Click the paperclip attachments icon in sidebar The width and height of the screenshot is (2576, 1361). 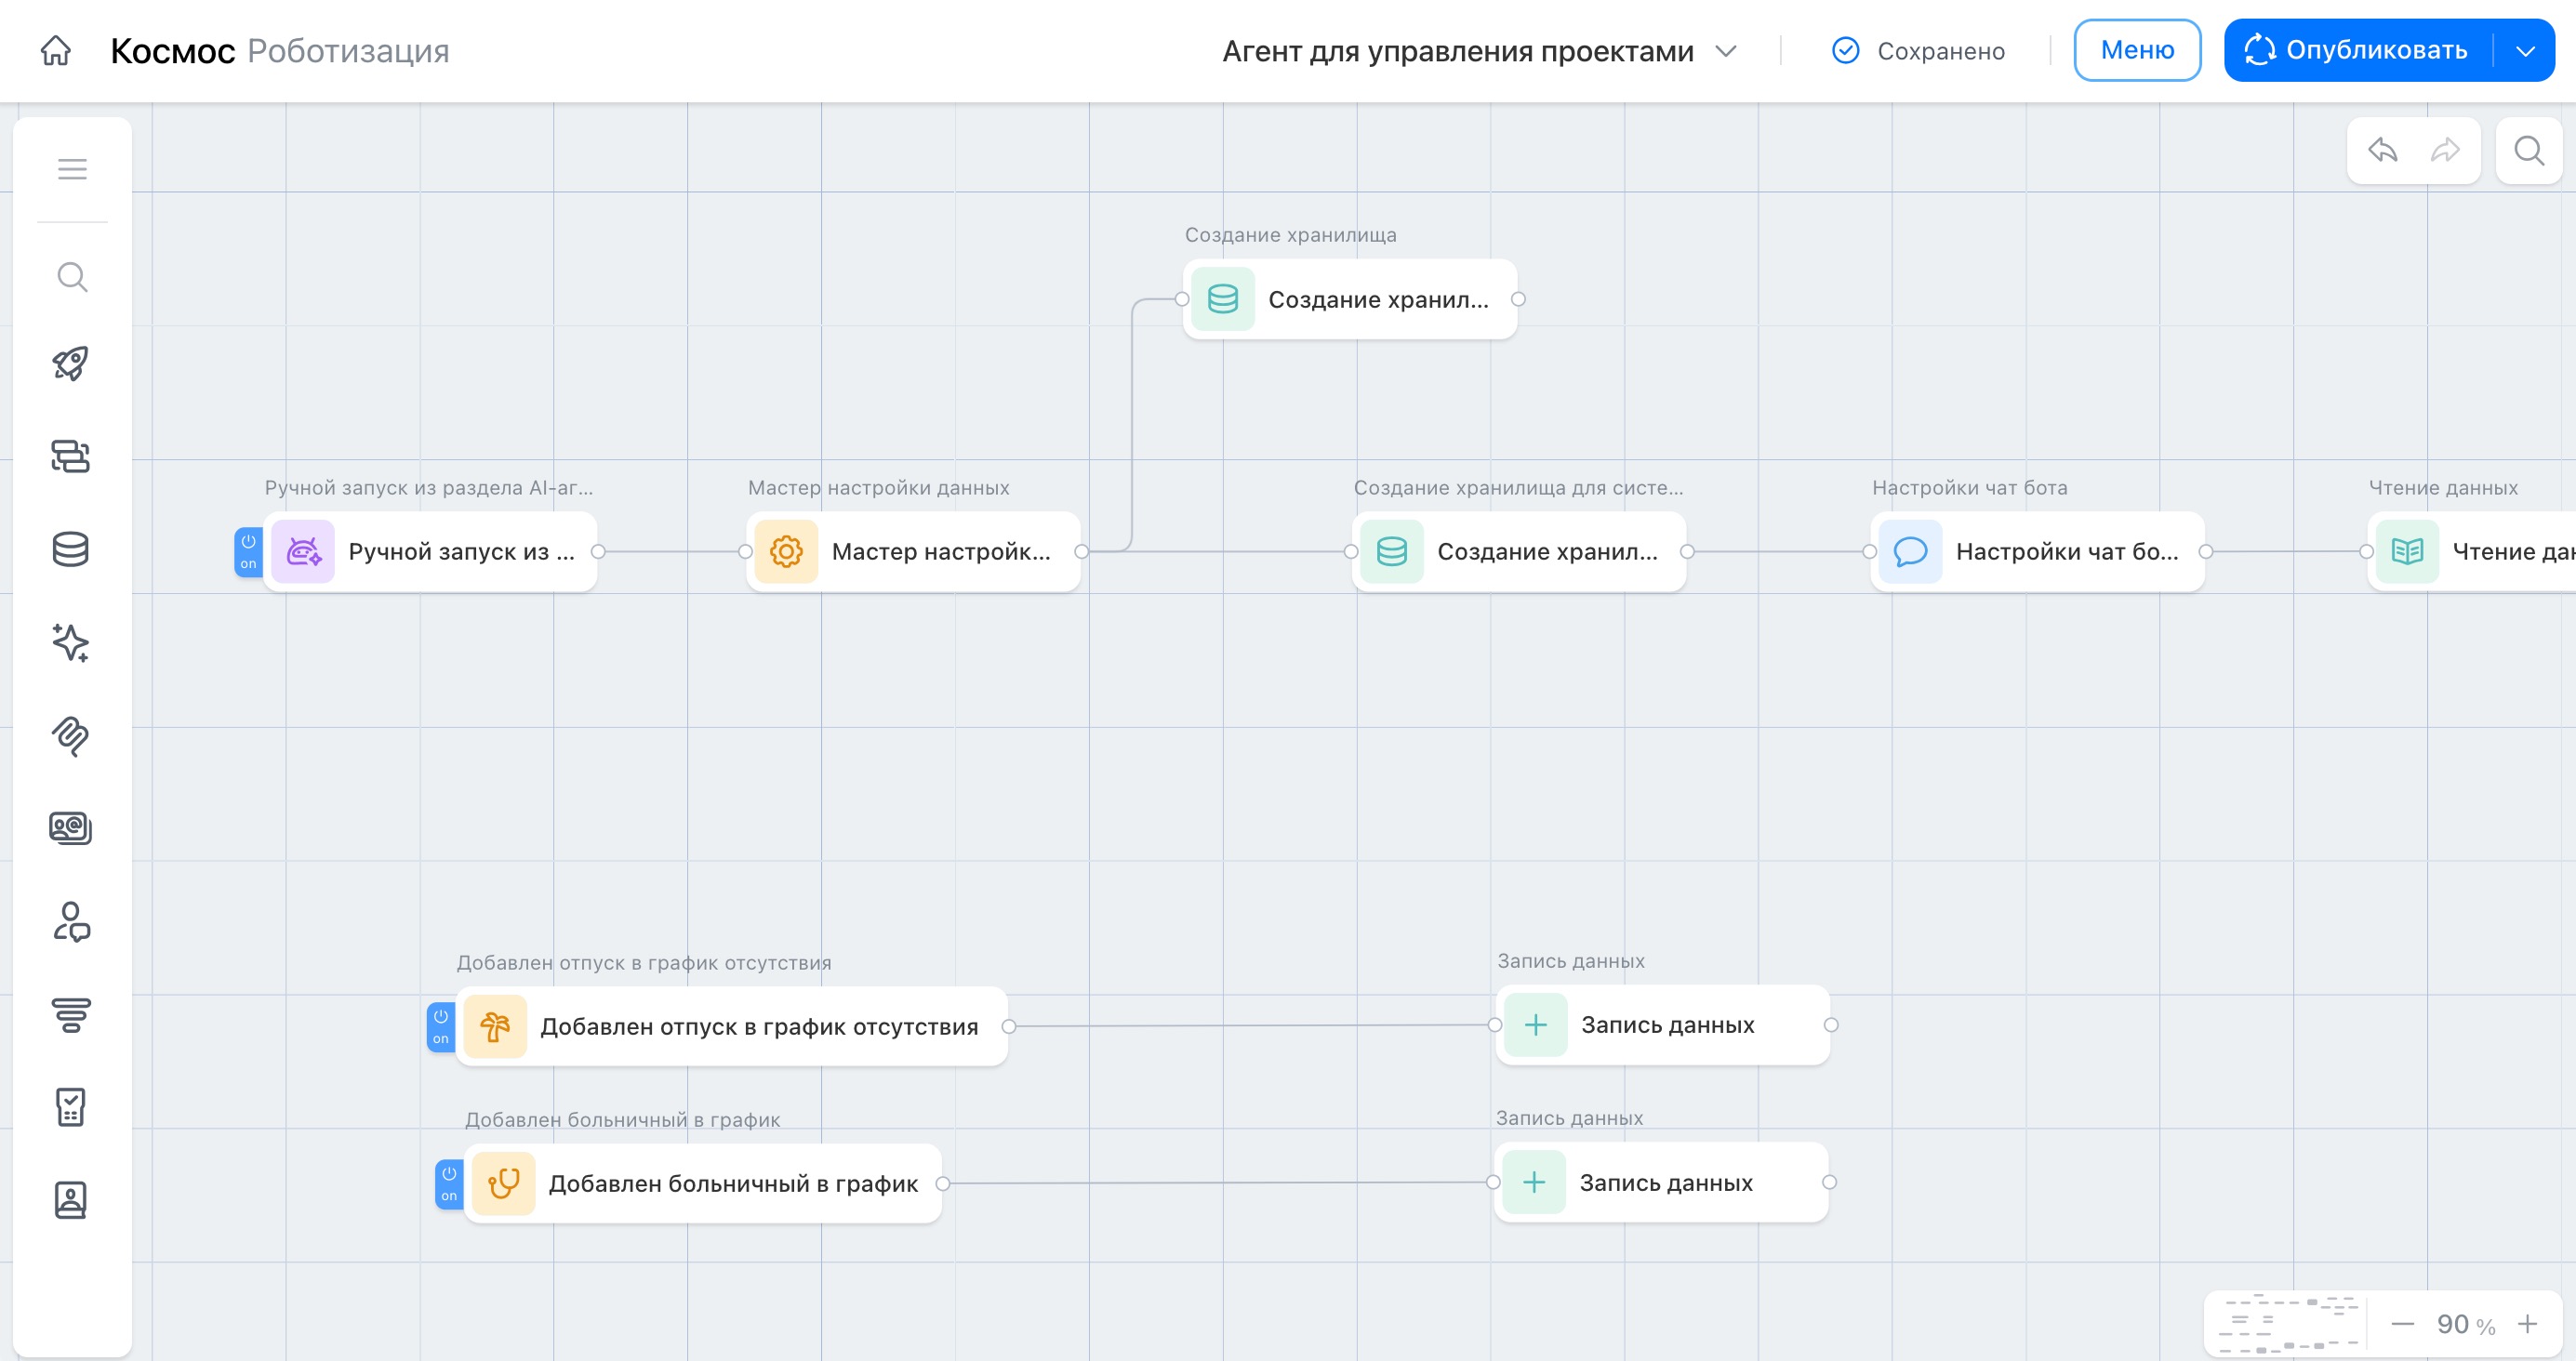(x=71, y=736)
